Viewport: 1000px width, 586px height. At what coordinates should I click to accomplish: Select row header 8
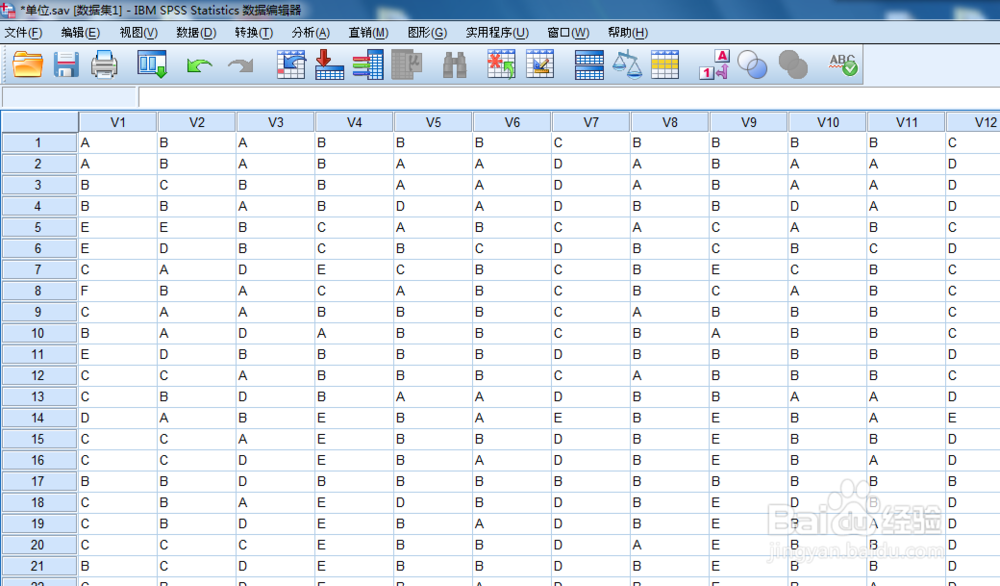pyautogui.click(x=39, y=291)
